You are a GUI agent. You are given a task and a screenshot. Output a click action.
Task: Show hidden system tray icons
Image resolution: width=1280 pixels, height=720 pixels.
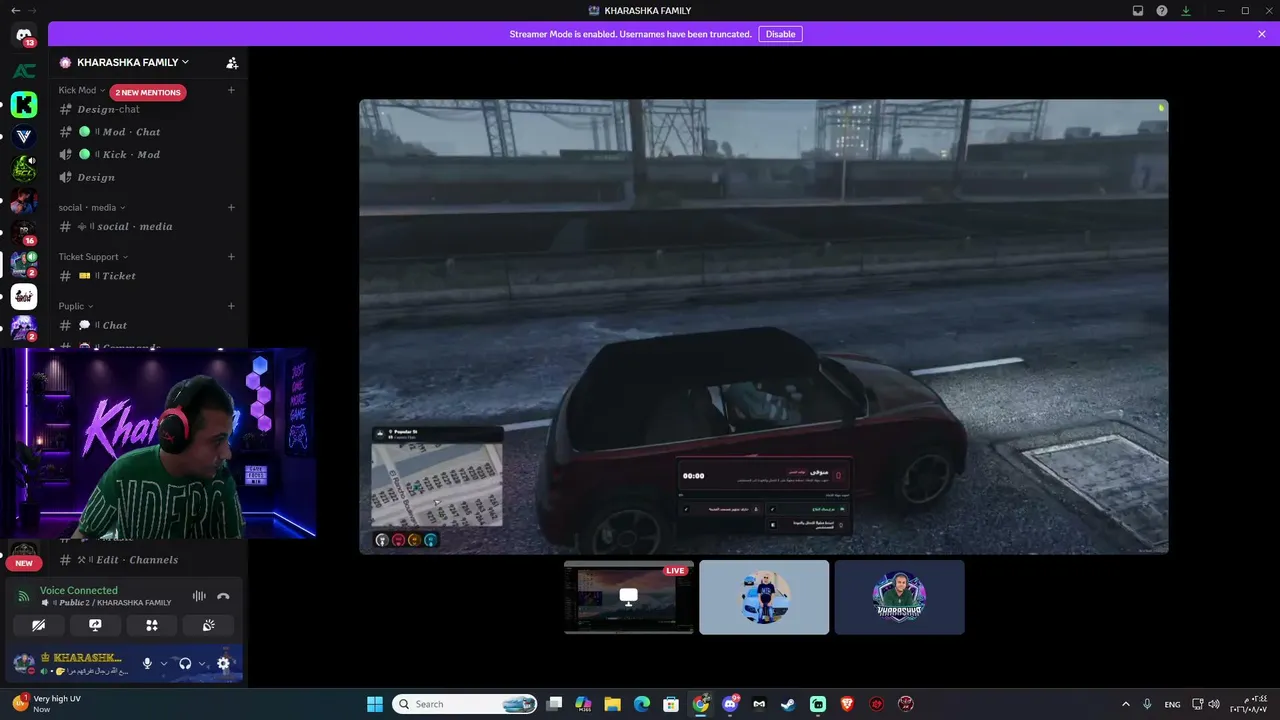[x=1125, y=704]
